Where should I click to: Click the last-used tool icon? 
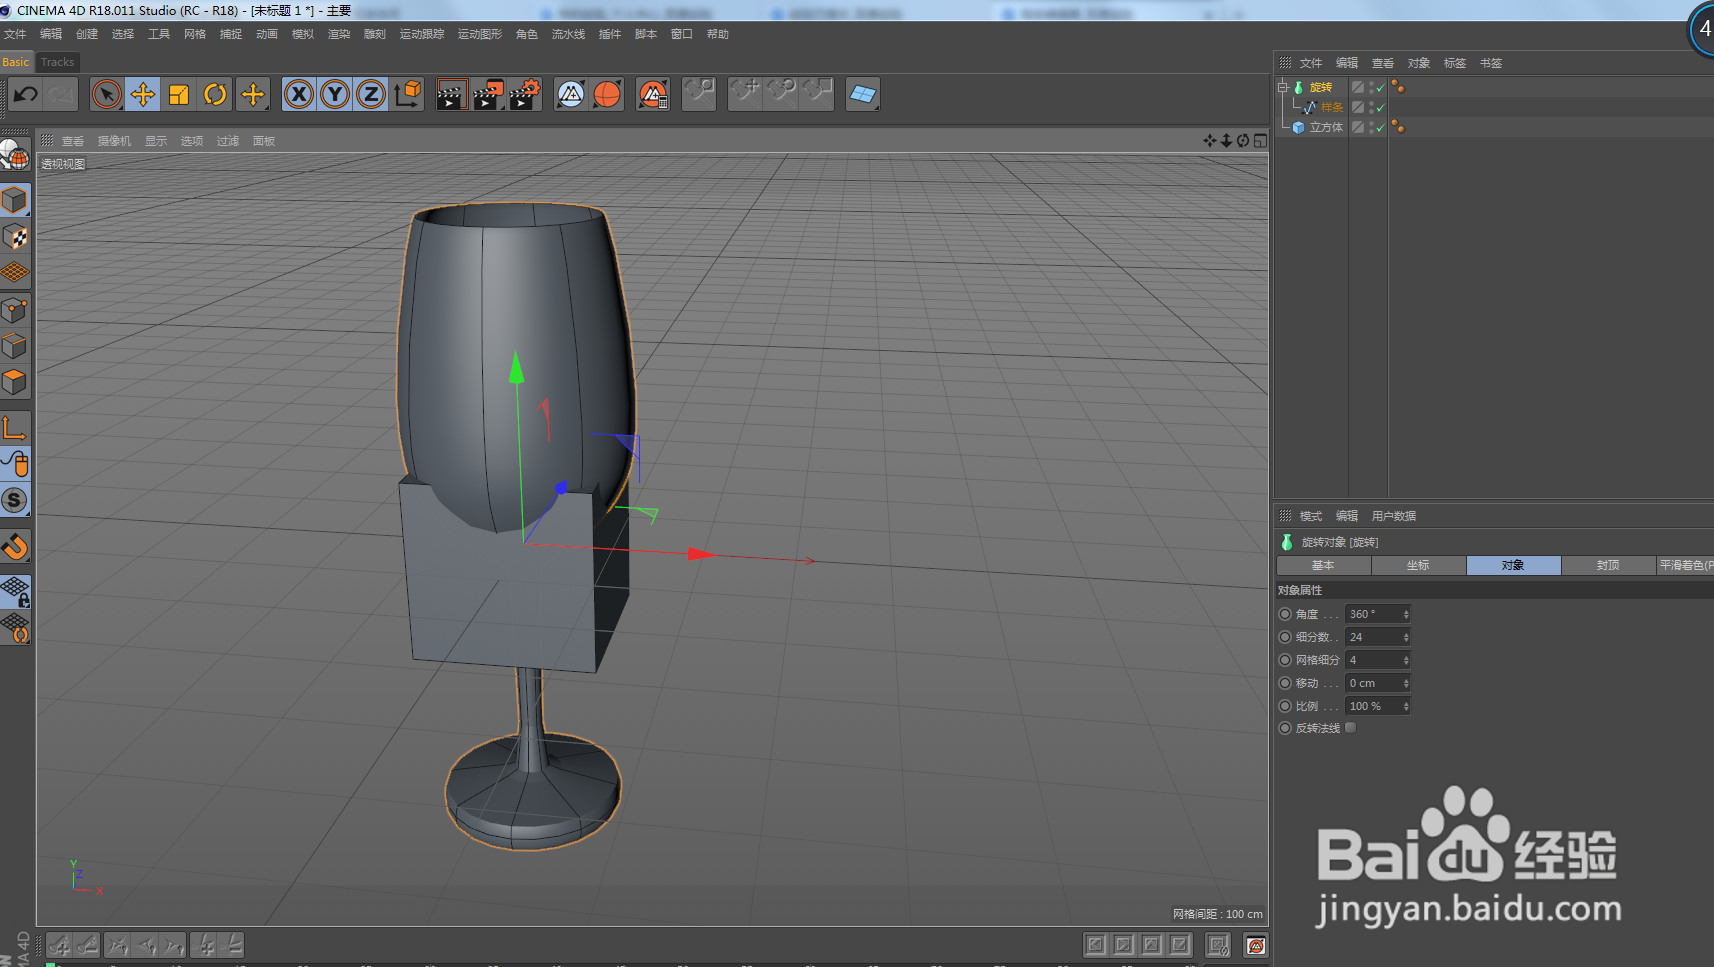click(253, 95)
